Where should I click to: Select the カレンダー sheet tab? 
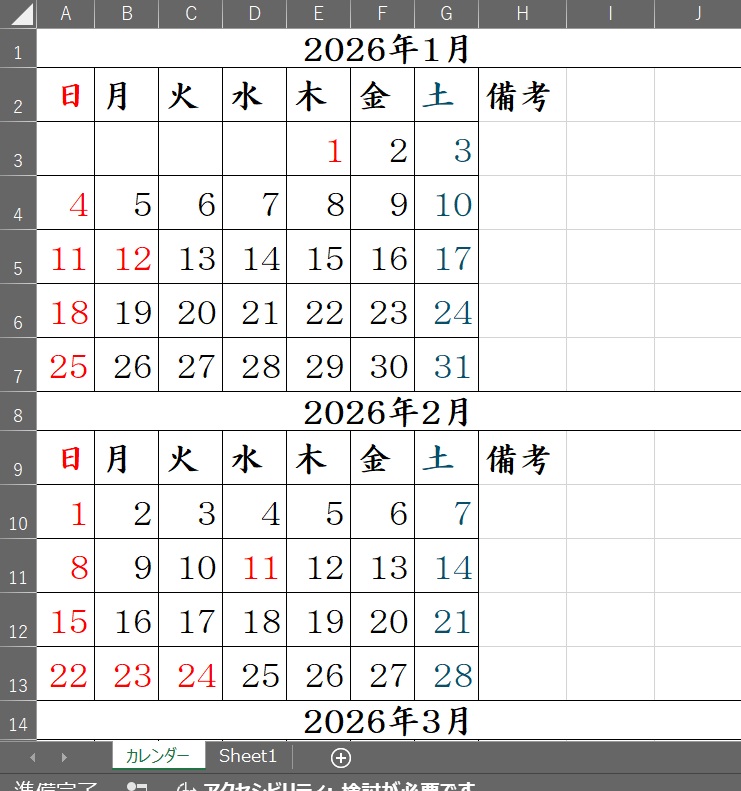(x=157, y=756)
